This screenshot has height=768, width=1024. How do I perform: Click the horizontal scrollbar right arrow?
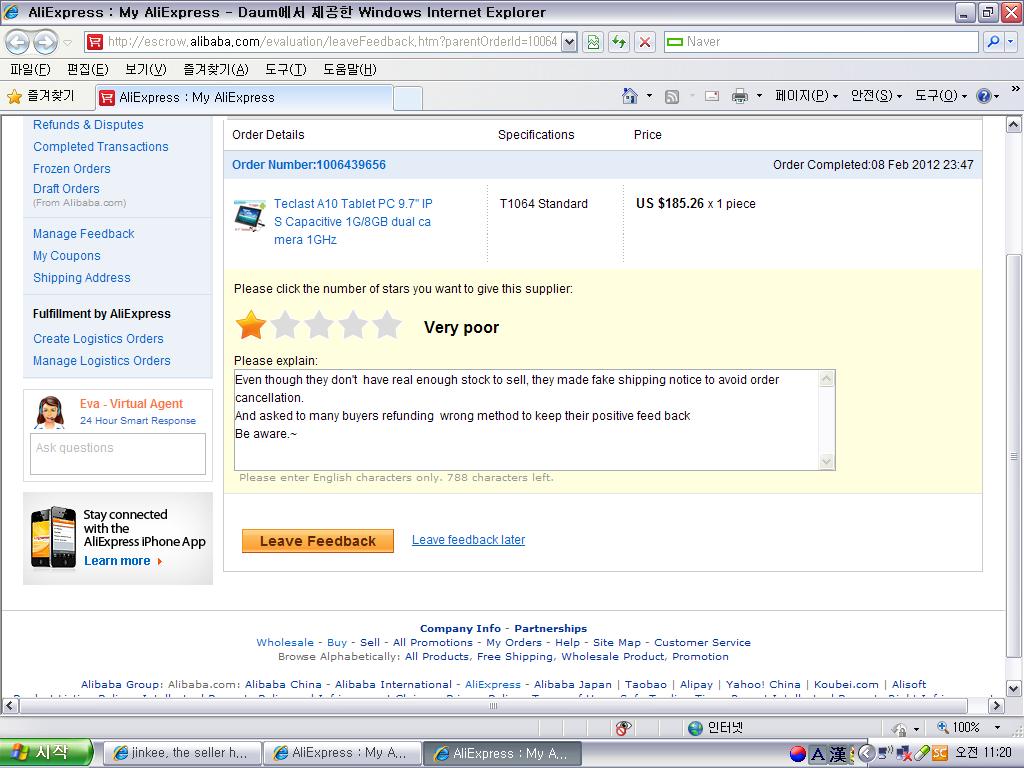(996, 705)
